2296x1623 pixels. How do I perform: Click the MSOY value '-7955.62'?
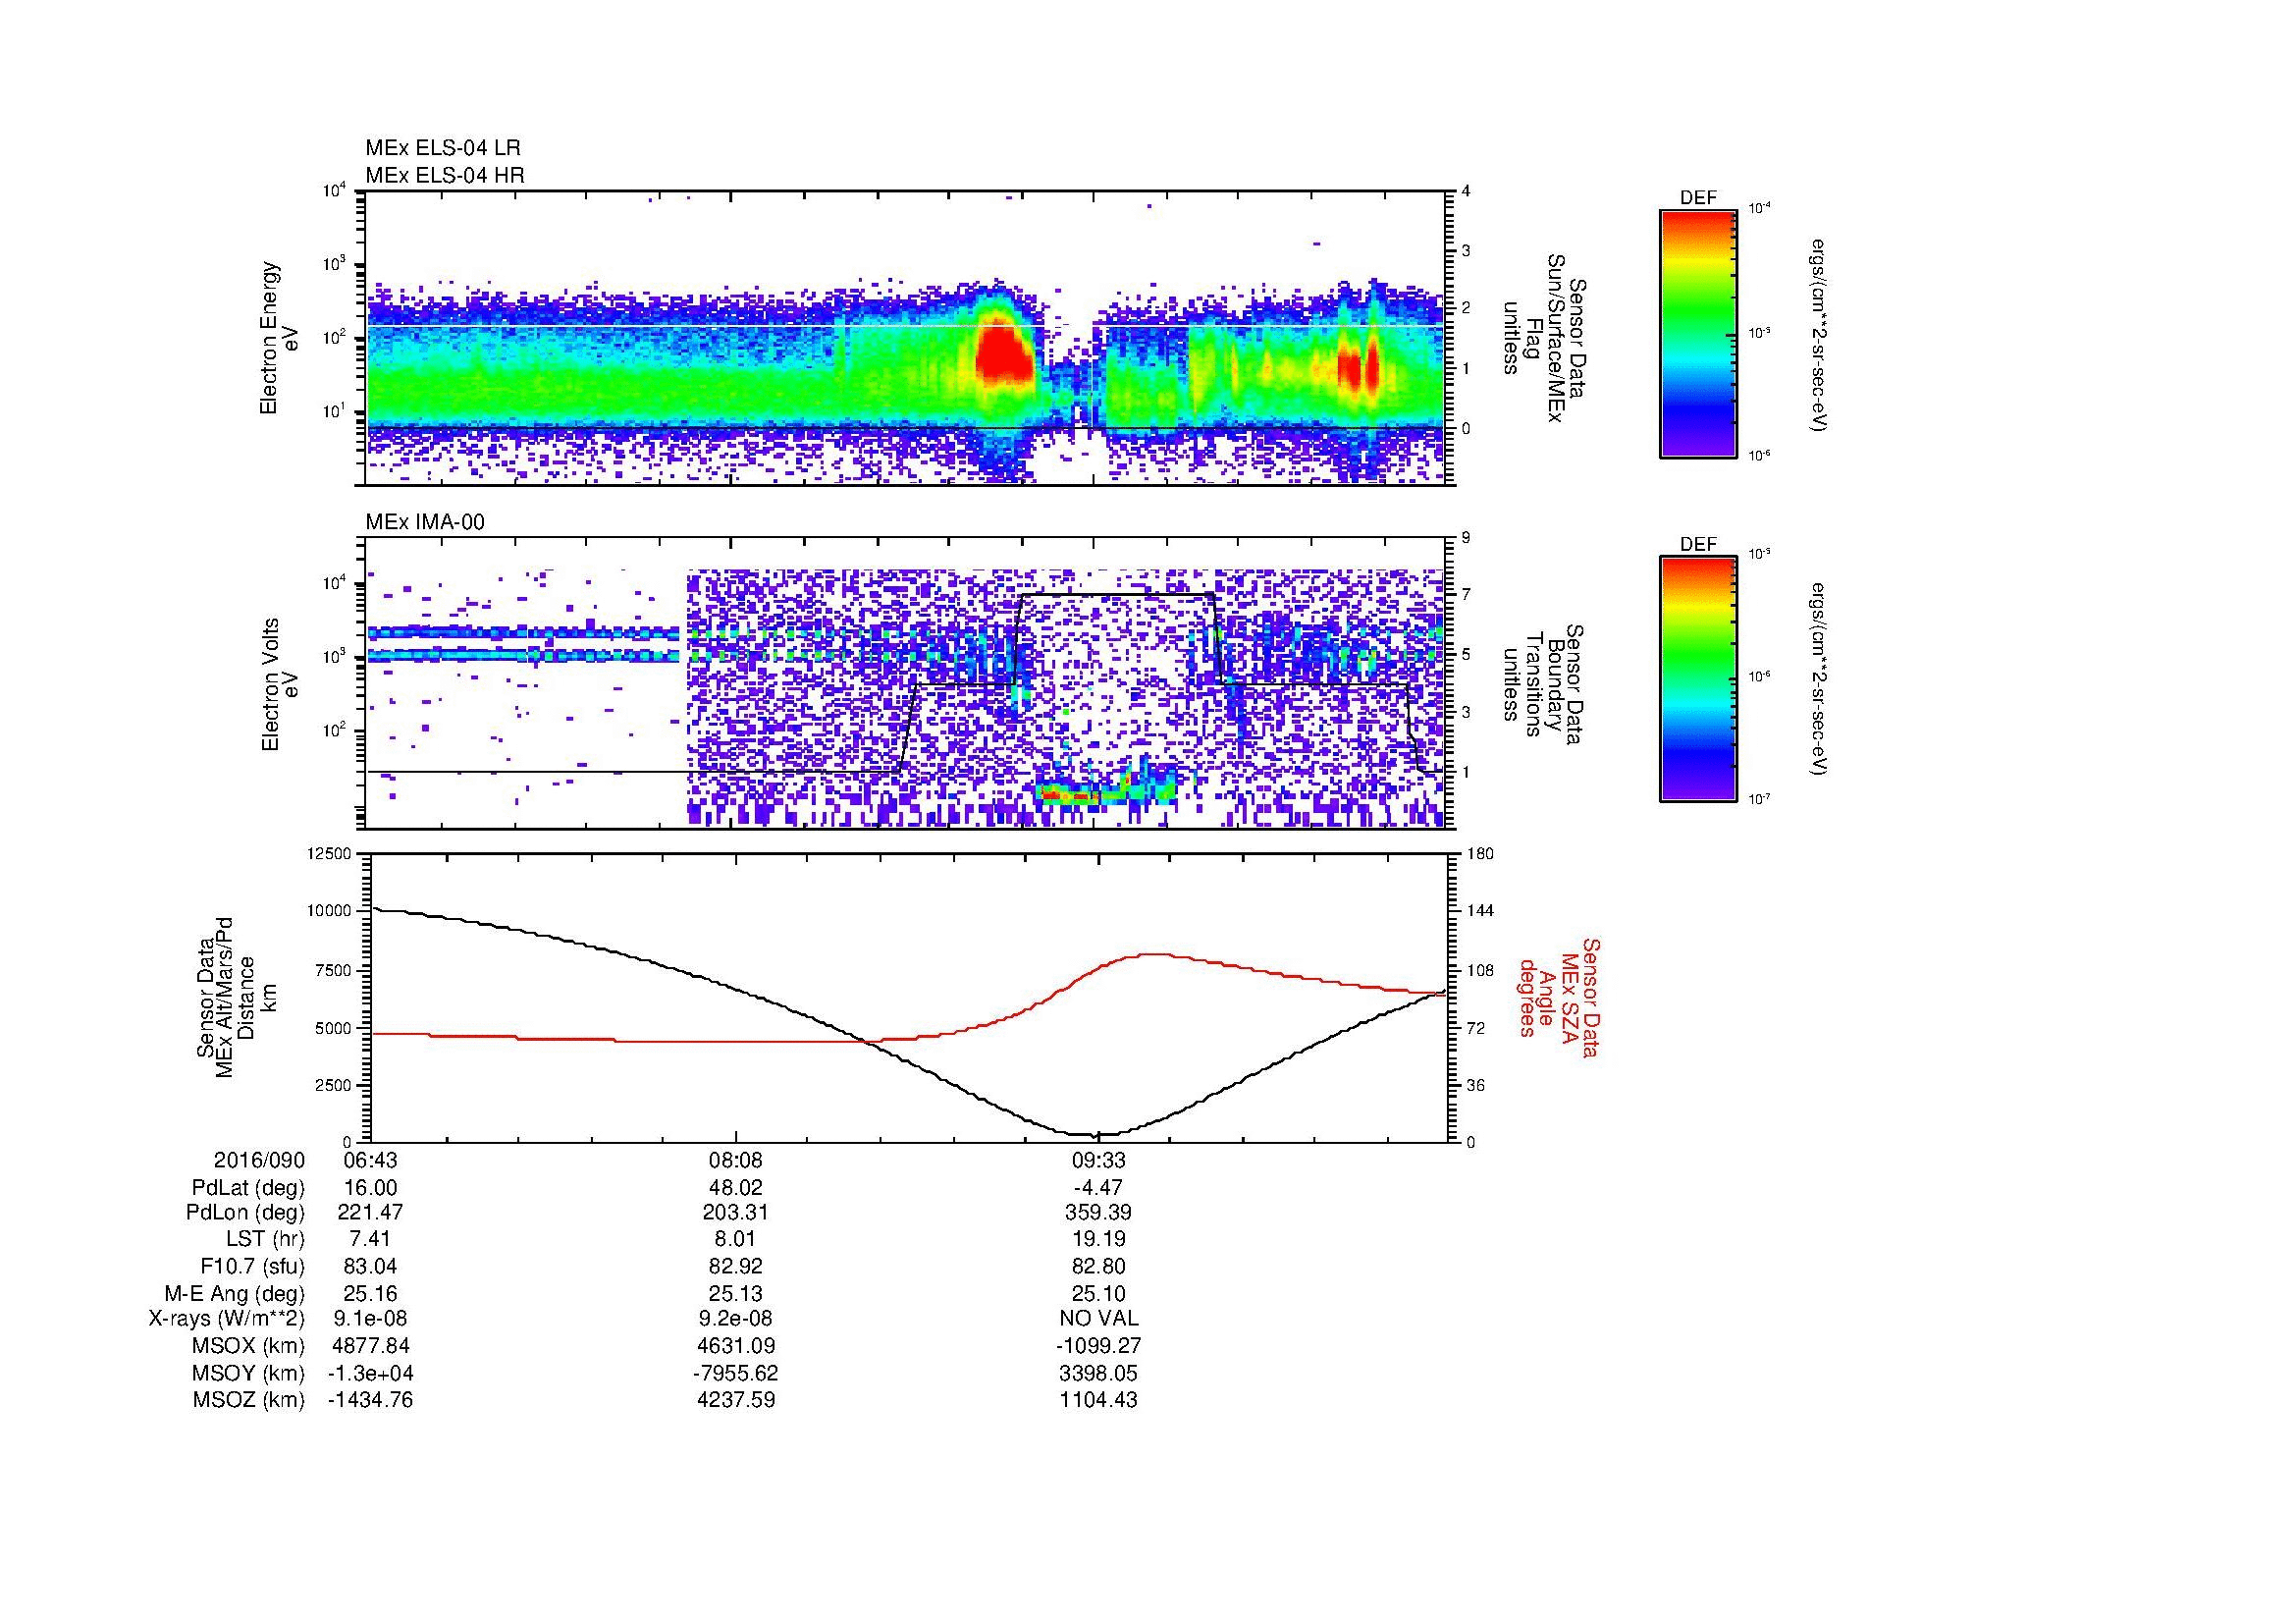736,1373
